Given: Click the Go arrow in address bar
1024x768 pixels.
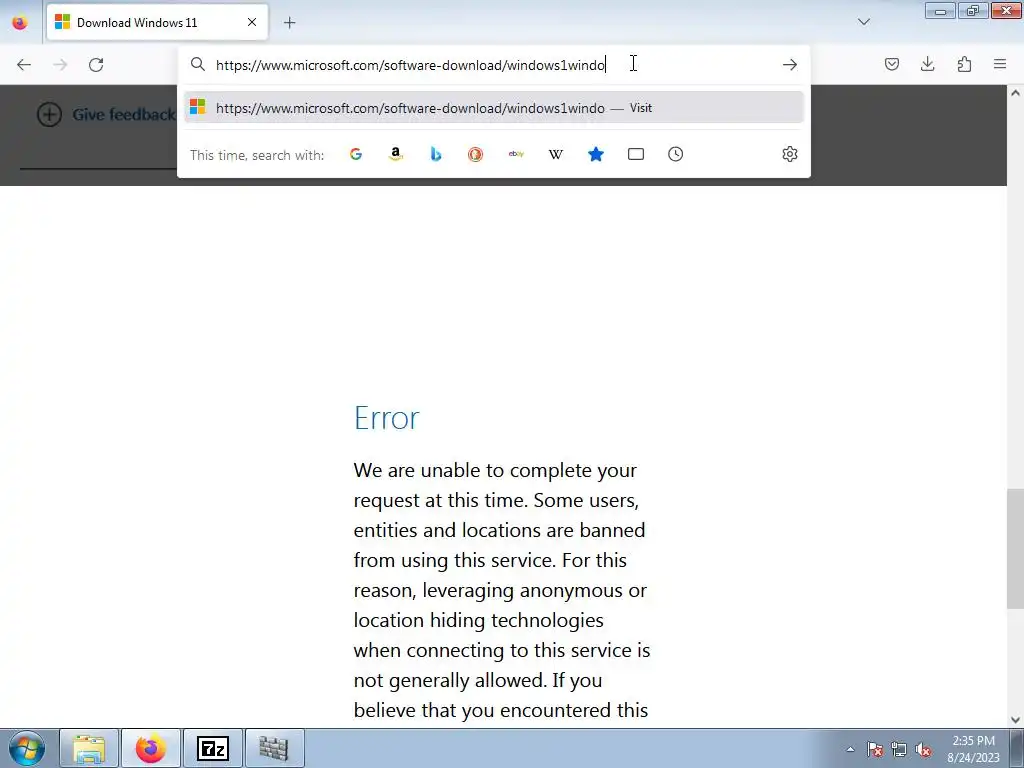Looking at the screenshot, I should [790, 65].
